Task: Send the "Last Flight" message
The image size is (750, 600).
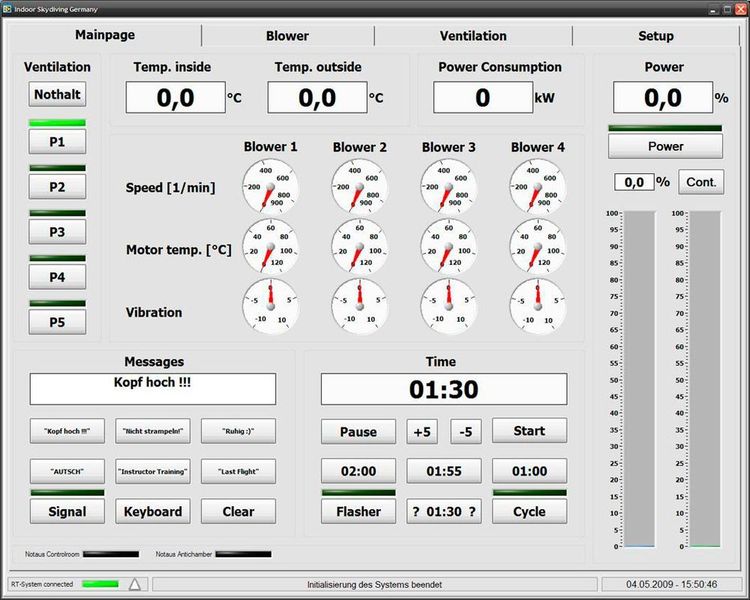Action: pyautogui.click(x=238, y=471)
